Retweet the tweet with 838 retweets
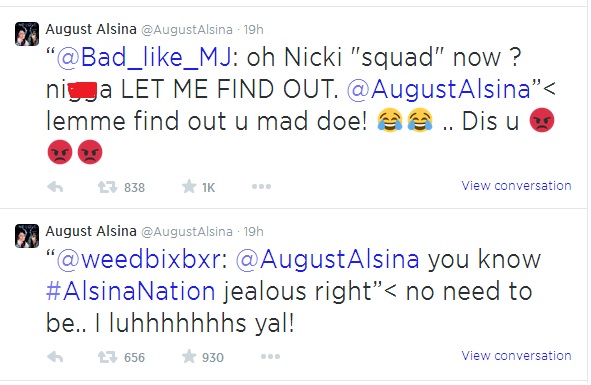591x385 pixels. pyautogui.click(x=107, y=187)
